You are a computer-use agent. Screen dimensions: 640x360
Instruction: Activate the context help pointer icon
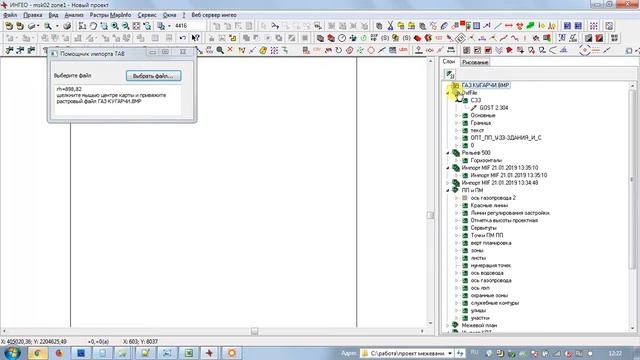(x=196, y=38)
